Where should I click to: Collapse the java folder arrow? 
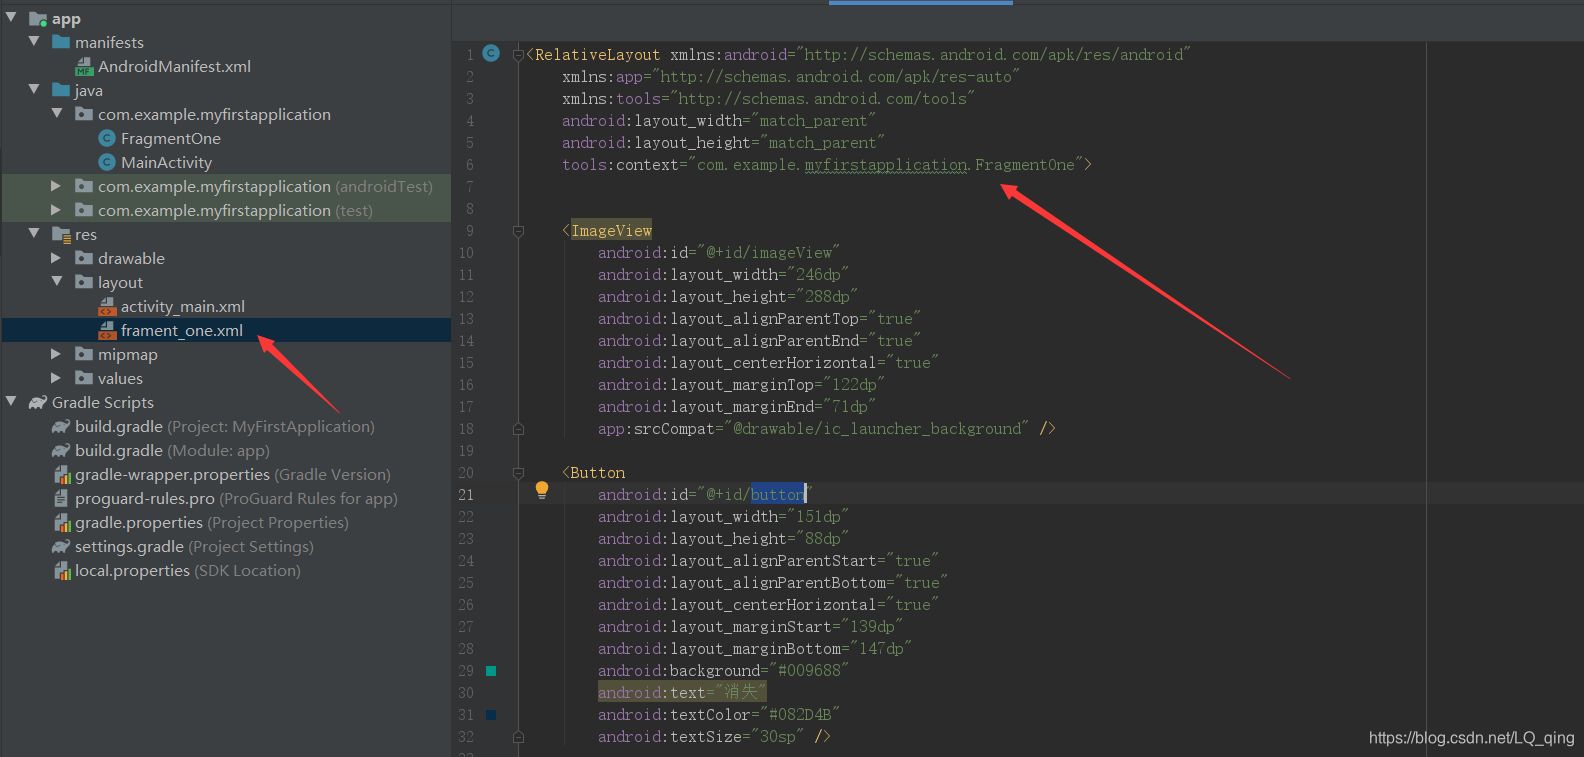tap(34, 89)
